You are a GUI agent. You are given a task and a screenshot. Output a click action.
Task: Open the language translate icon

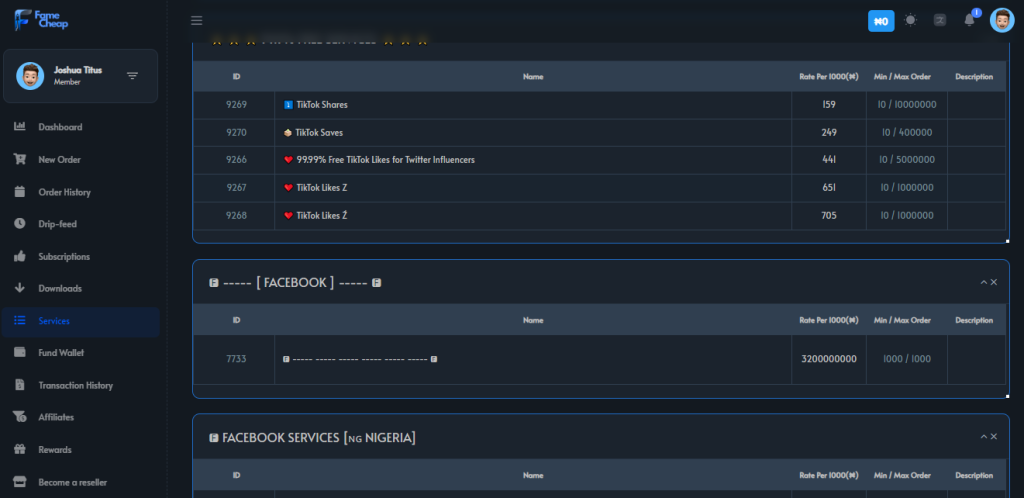(x=940, y=20)
